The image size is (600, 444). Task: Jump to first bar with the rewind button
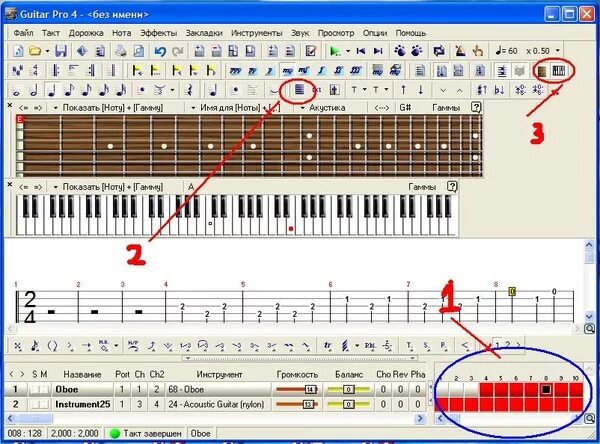pos(360,51)
